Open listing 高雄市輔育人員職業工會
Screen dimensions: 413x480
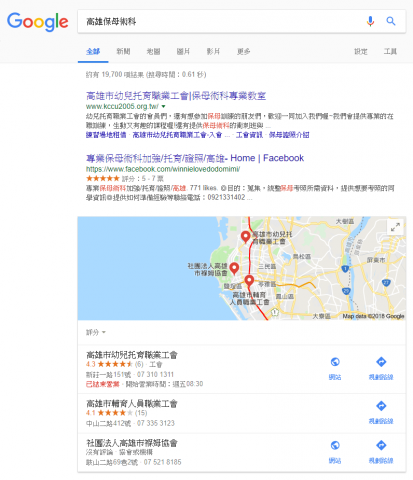132,403
